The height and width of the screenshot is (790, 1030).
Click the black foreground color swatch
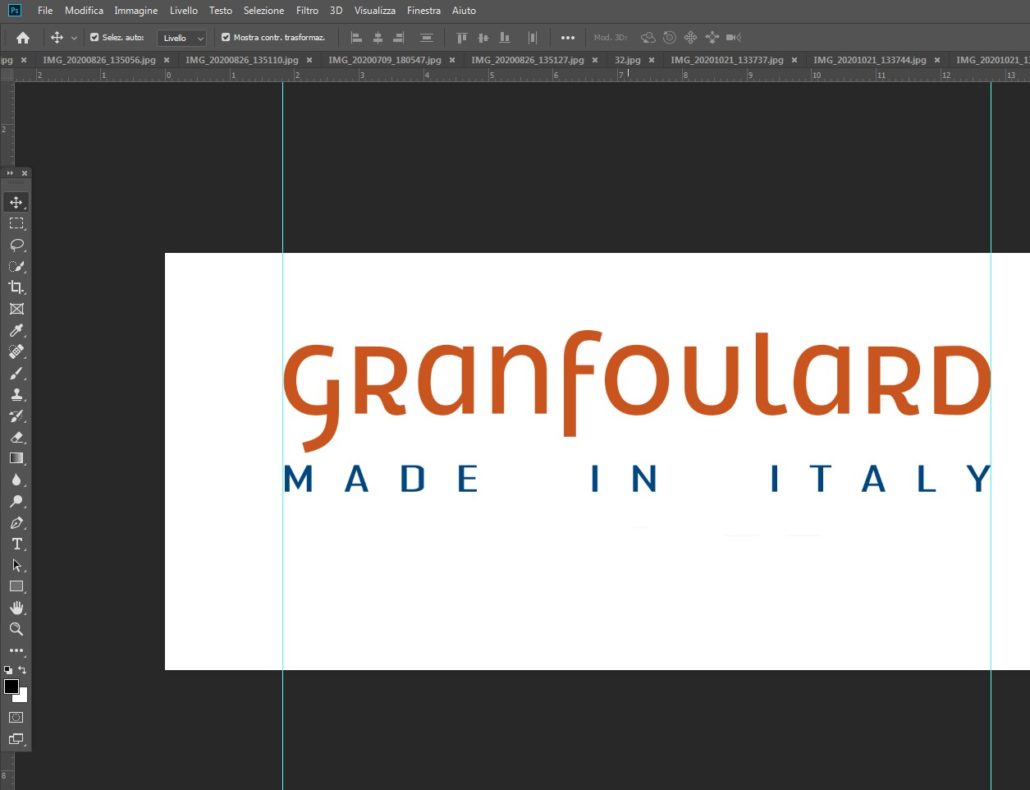(x=12, y=686)
